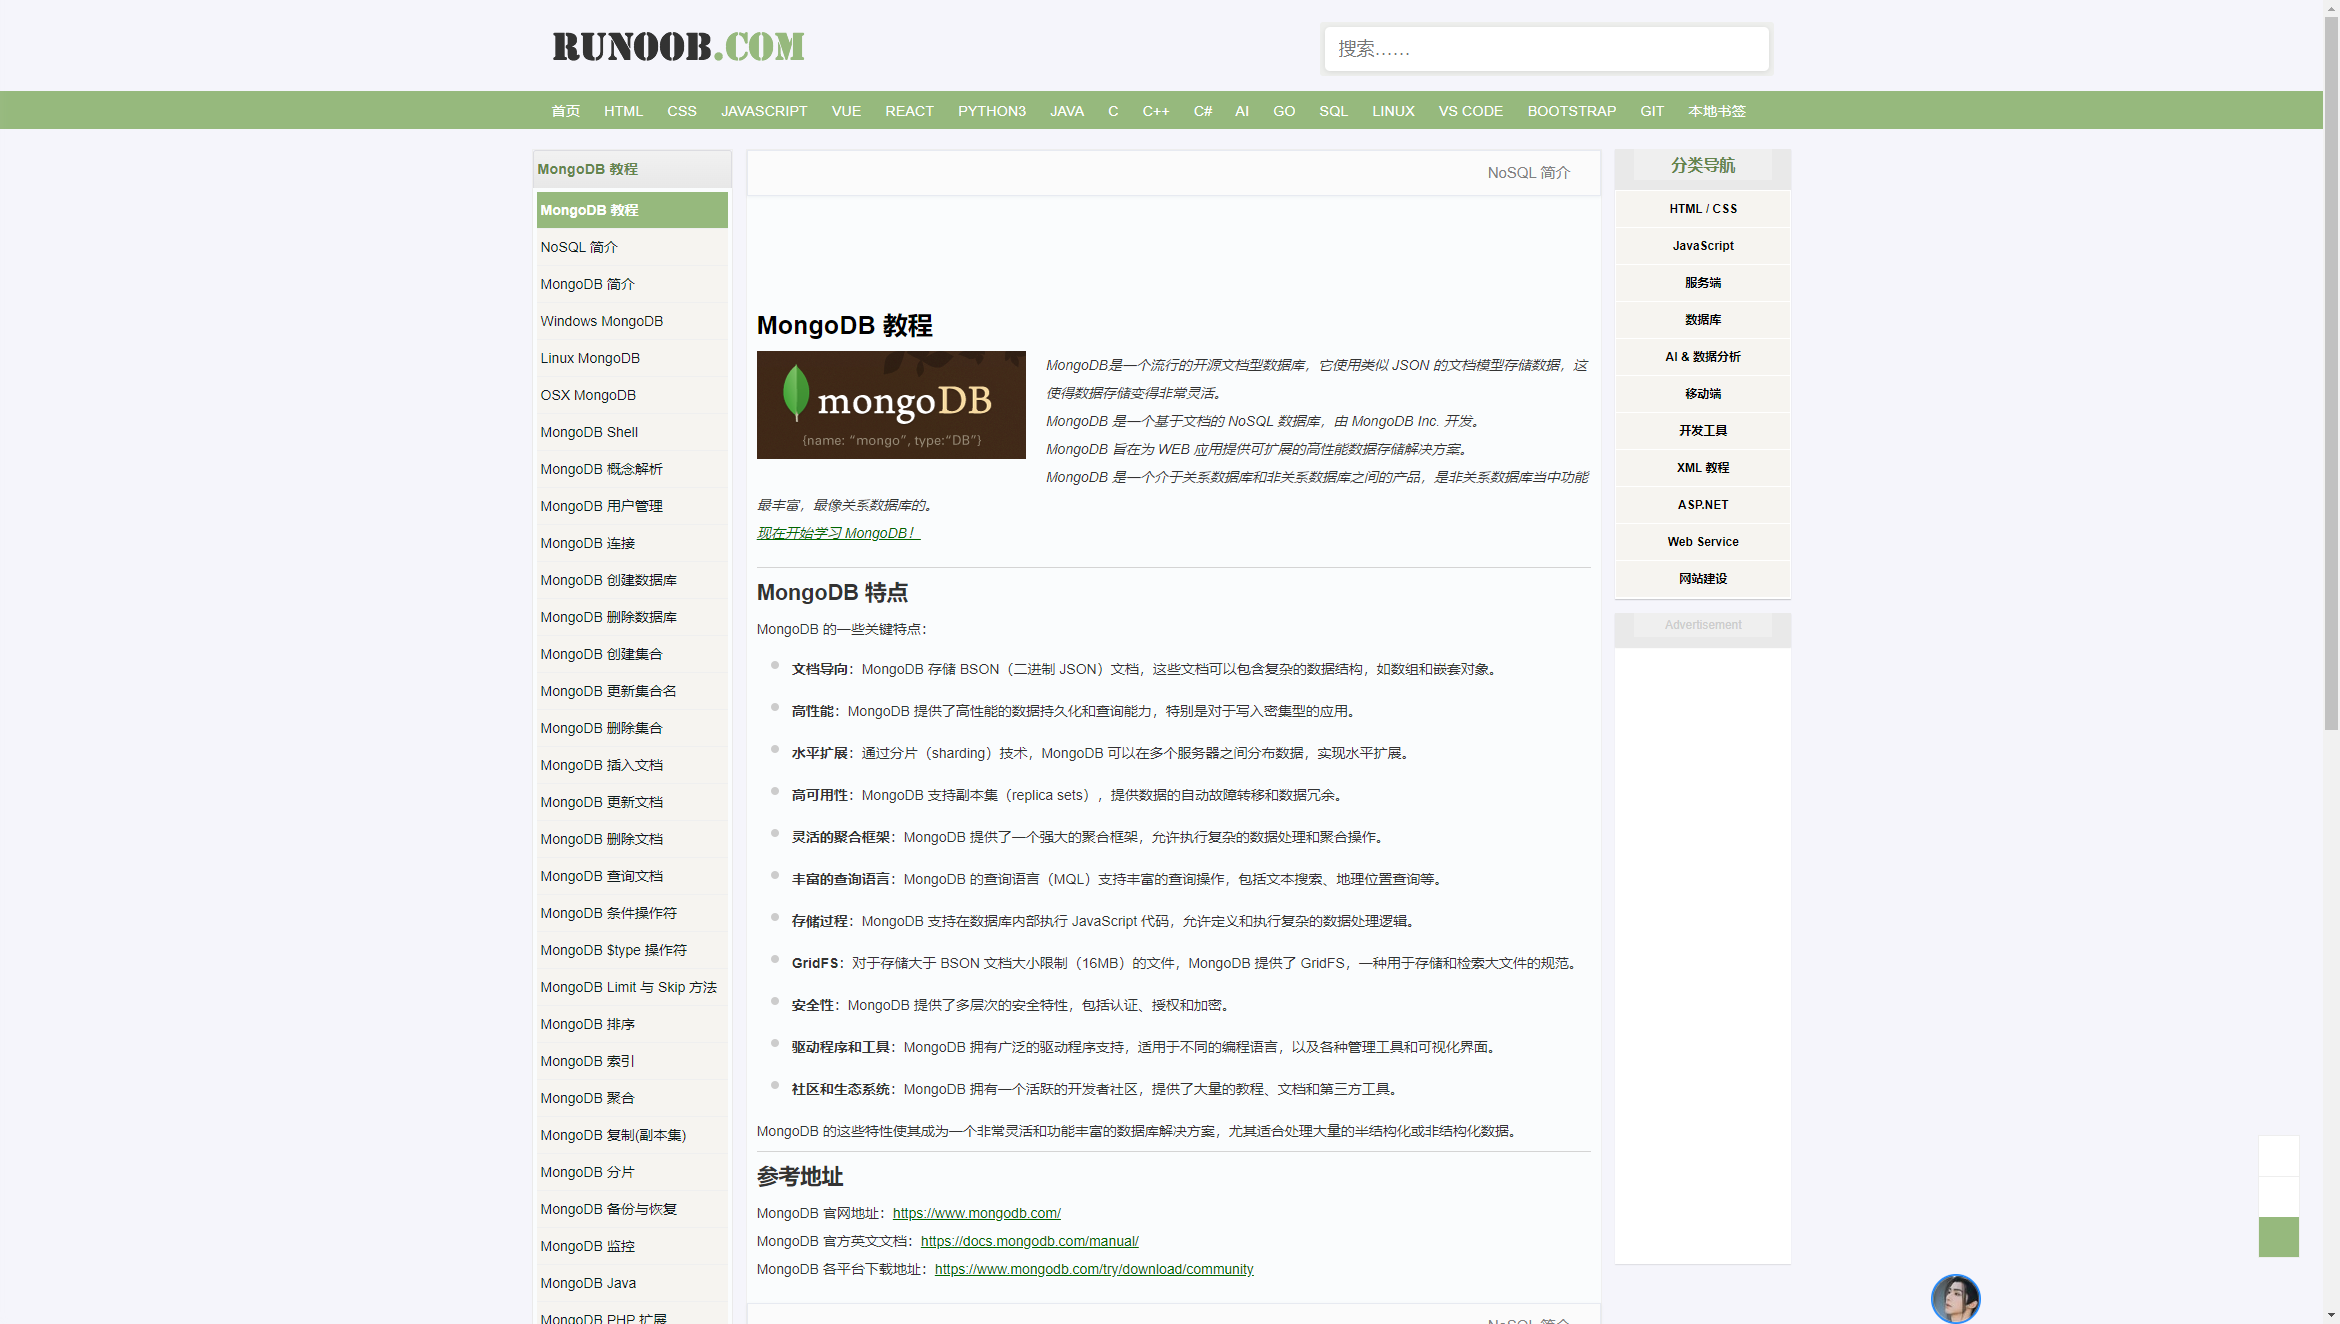Open the GIT nav item
Screen dimensions: 2340x1324
point(1652,111)
